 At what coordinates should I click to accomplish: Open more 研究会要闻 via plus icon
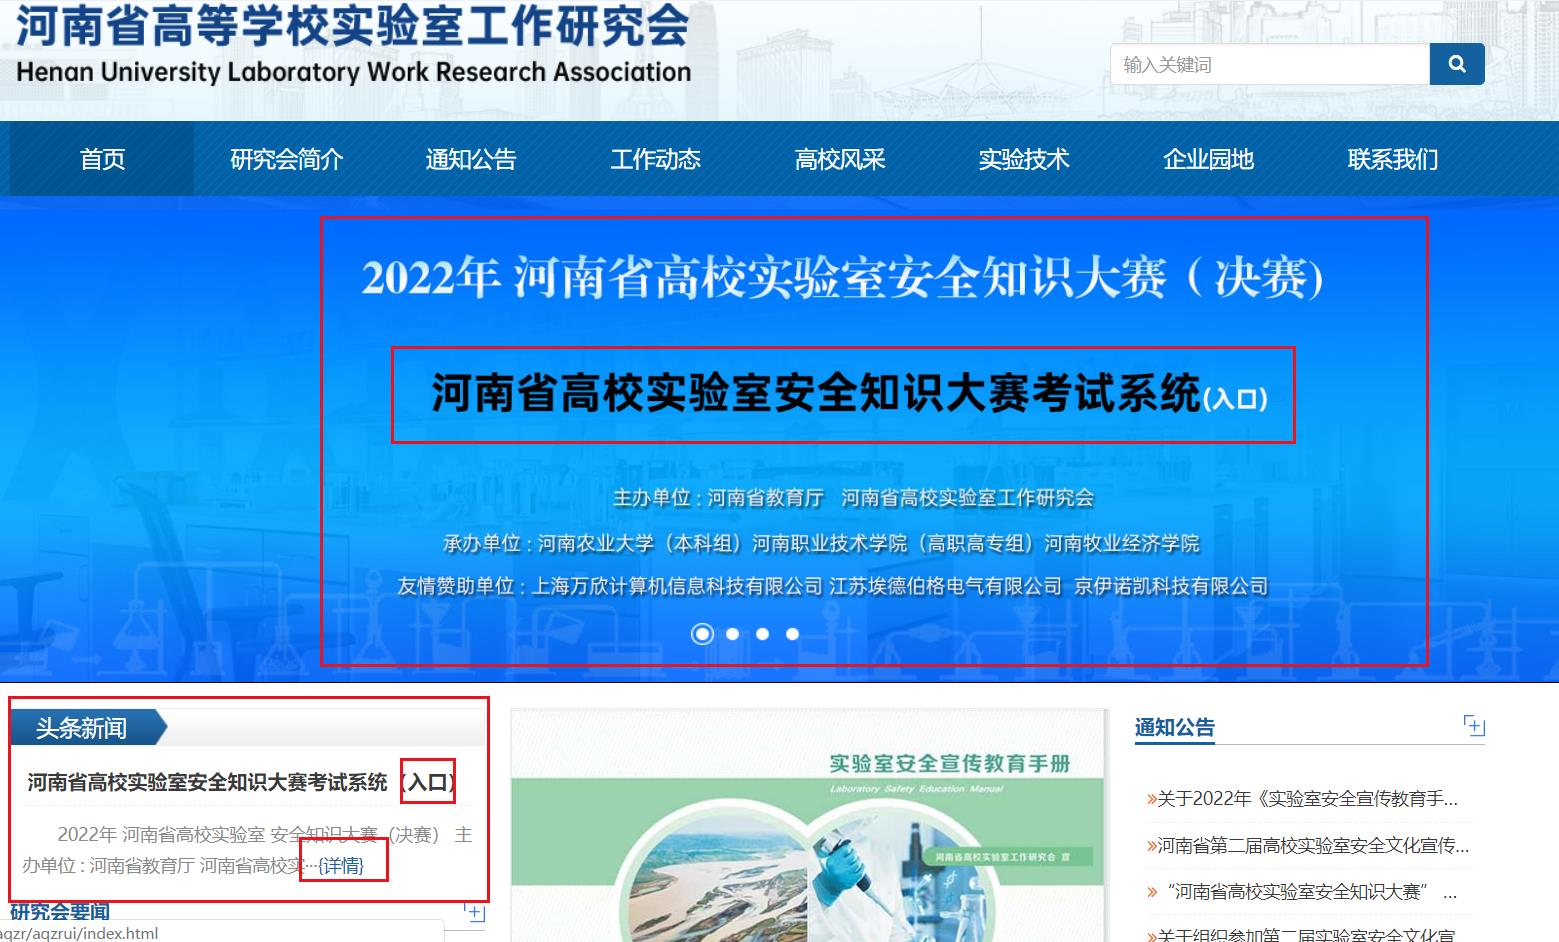pyautogui.click(x=475, y=912)
